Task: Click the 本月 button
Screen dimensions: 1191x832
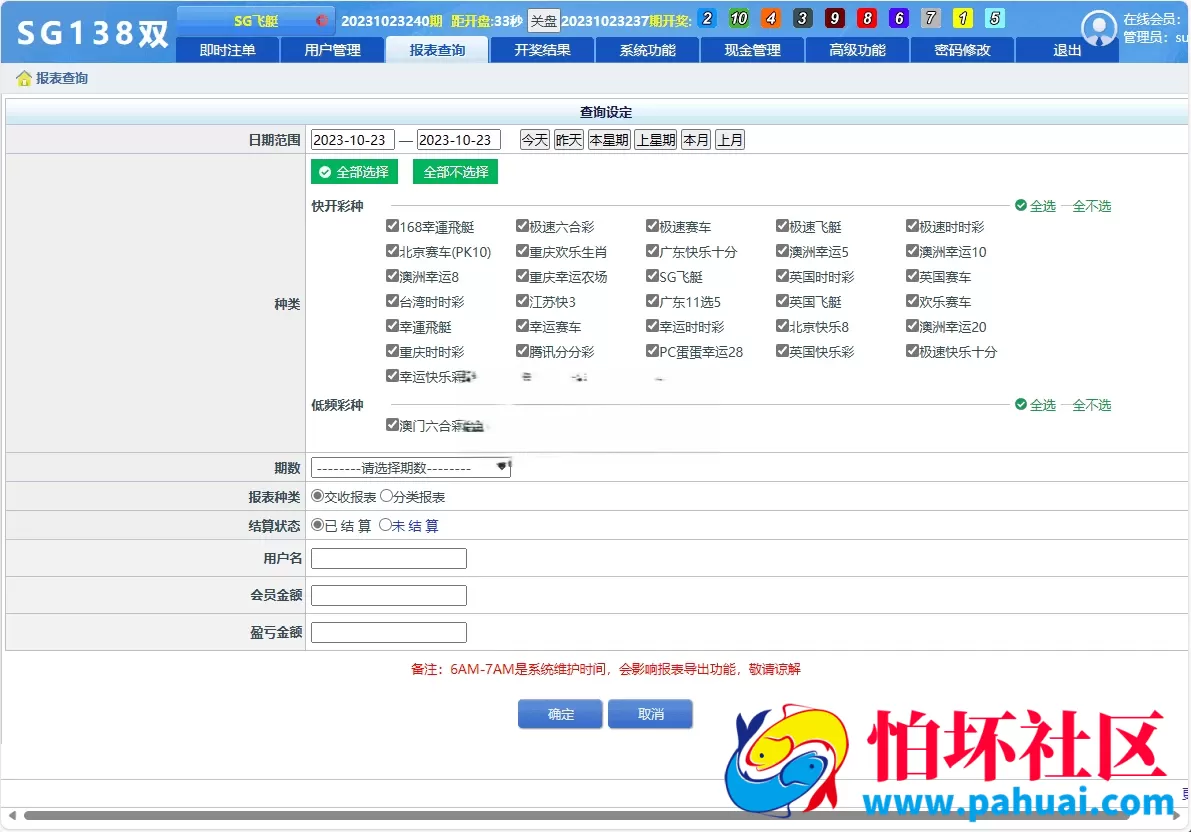Action: (x=696, y=140)
